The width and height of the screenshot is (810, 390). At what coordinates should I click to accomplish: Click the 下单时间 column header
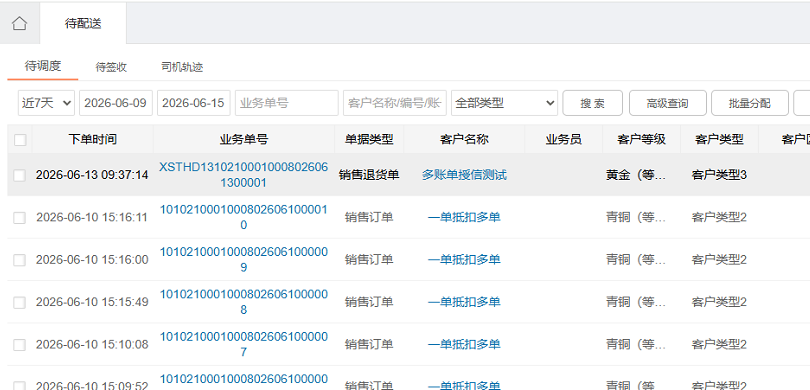pos(92,139)
